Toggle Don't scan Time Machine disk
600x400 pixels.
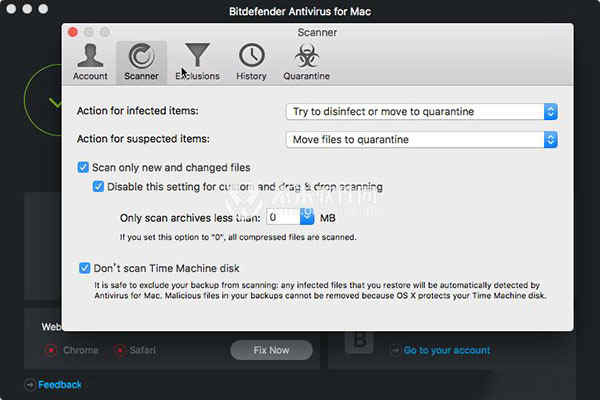[x=85, y=268]
